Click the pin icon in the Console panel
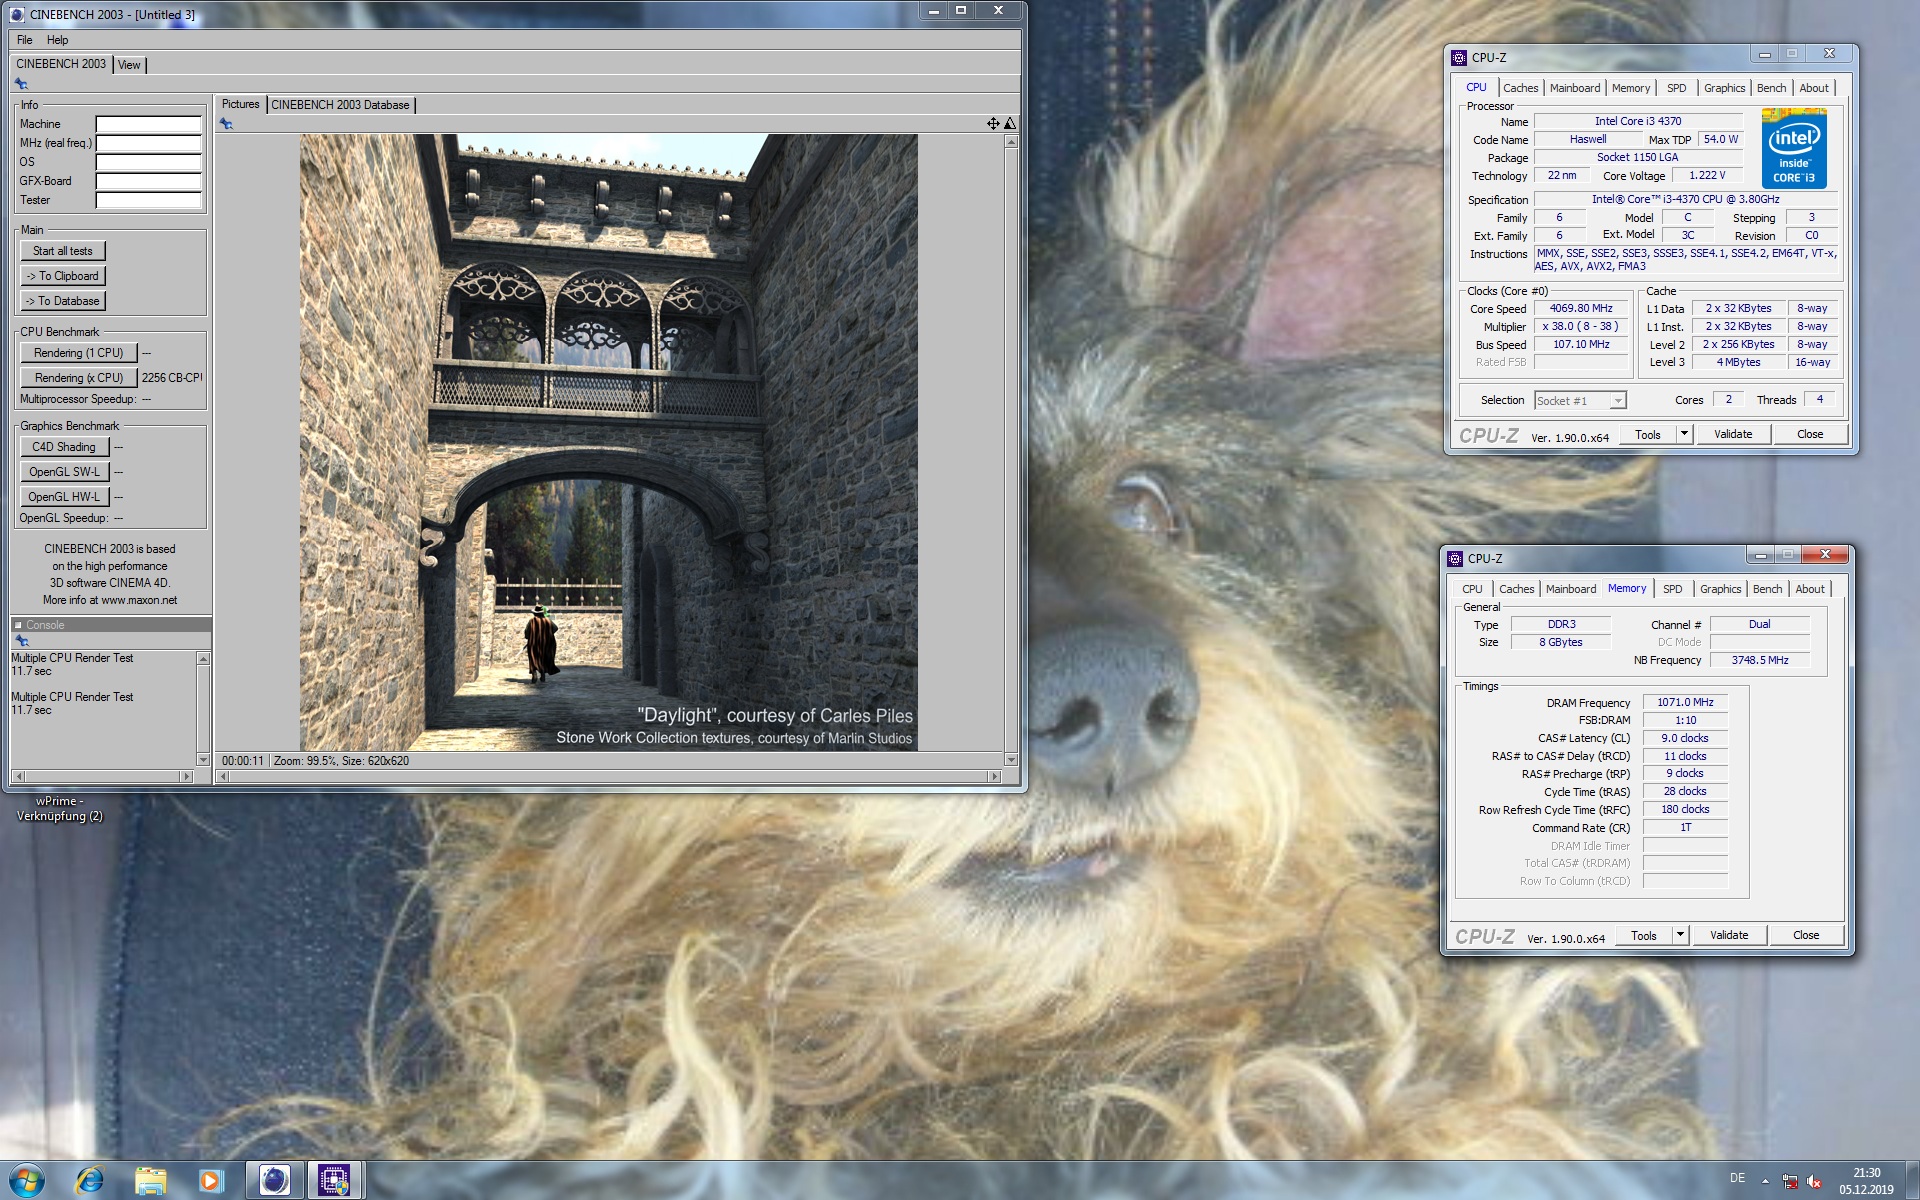This screenshot has height=1200, width=1920. 21,641
